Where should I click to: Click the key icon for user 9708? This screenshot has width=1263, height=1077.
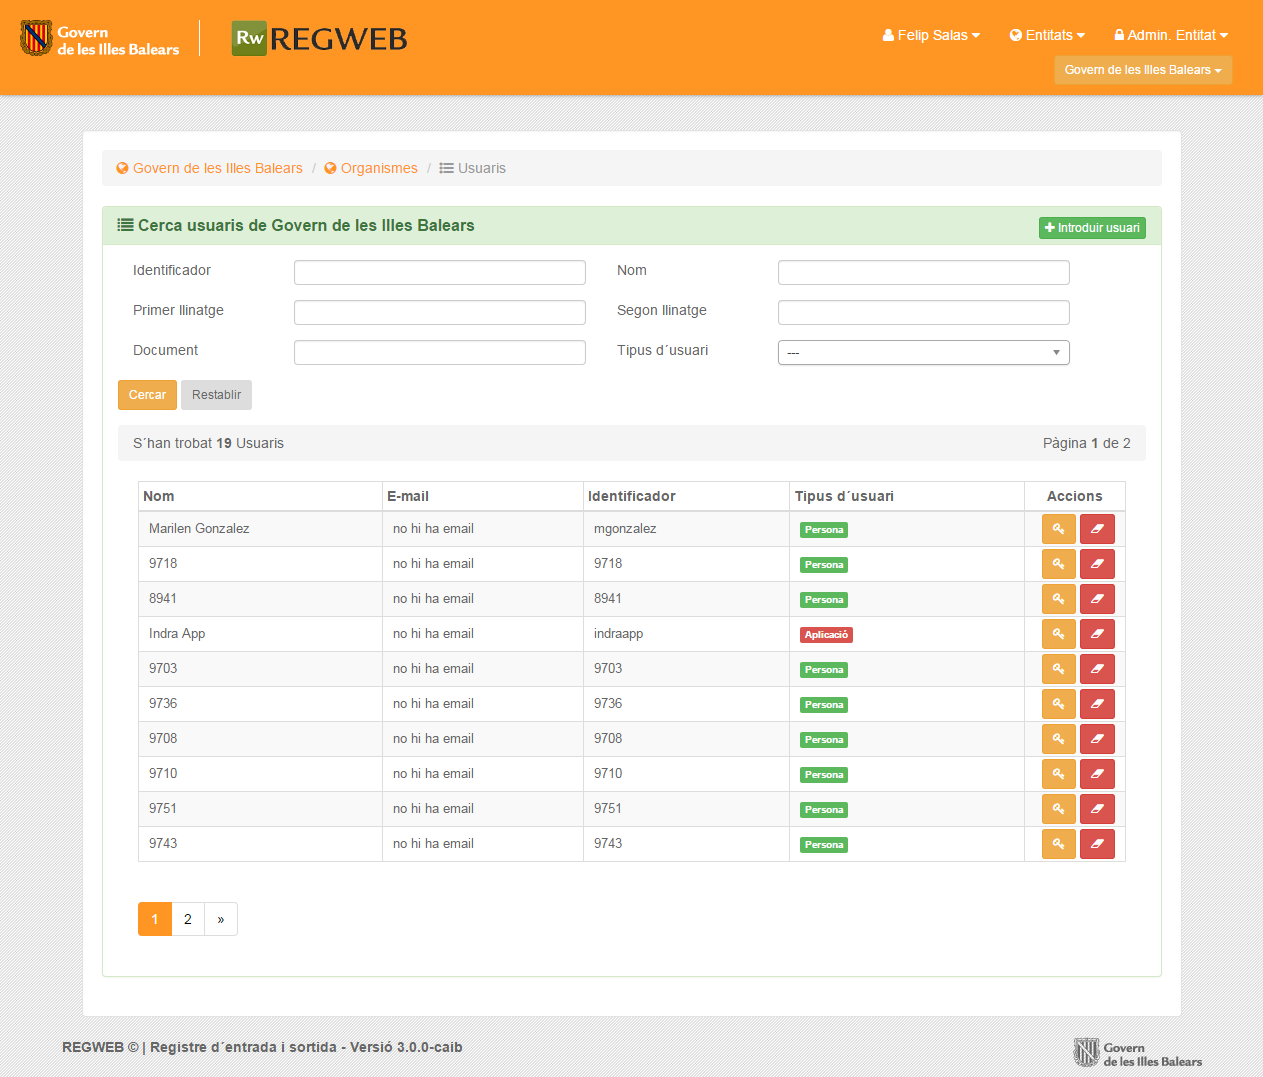[x=1058, y=739]
